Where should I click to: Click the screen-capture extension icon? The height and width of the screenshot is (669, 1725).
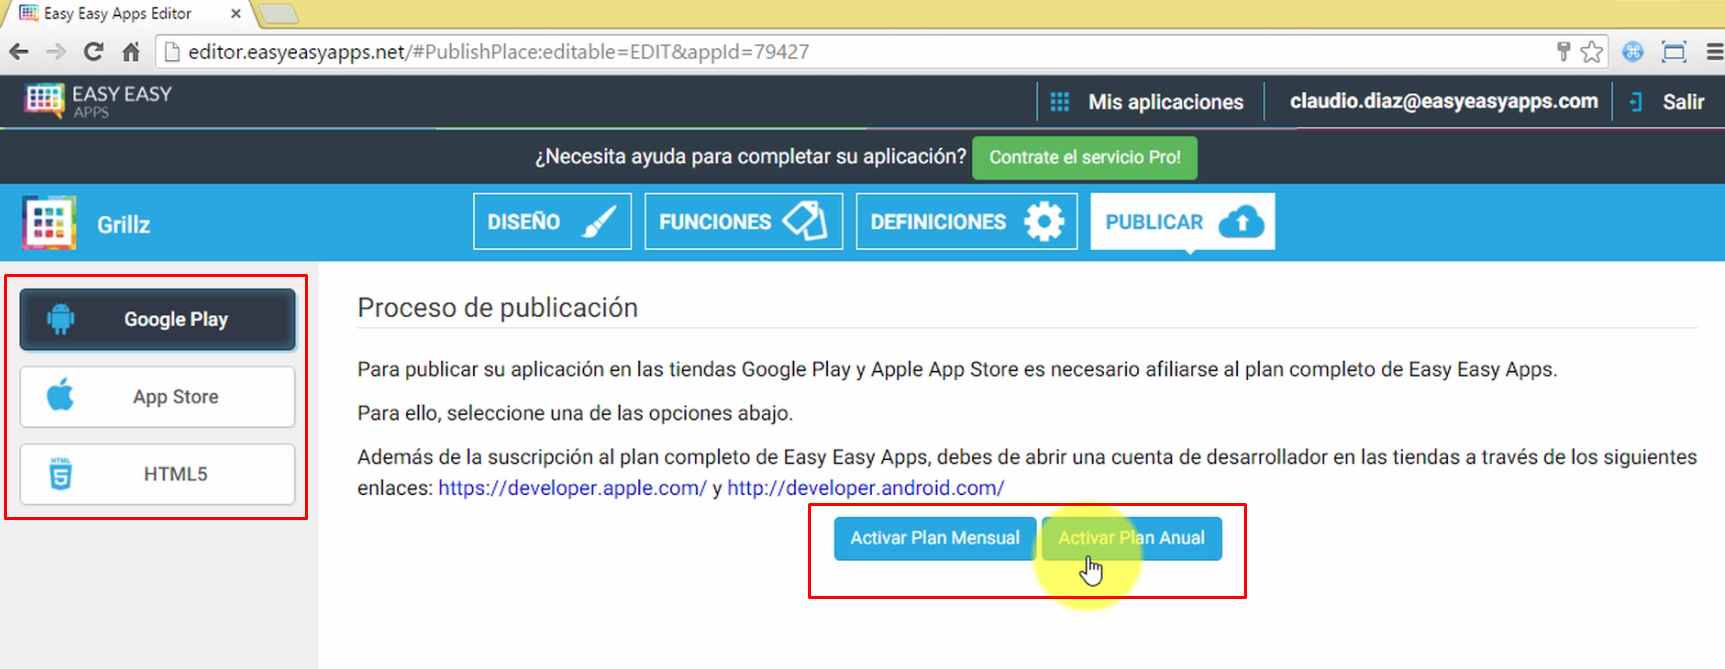1674,52
